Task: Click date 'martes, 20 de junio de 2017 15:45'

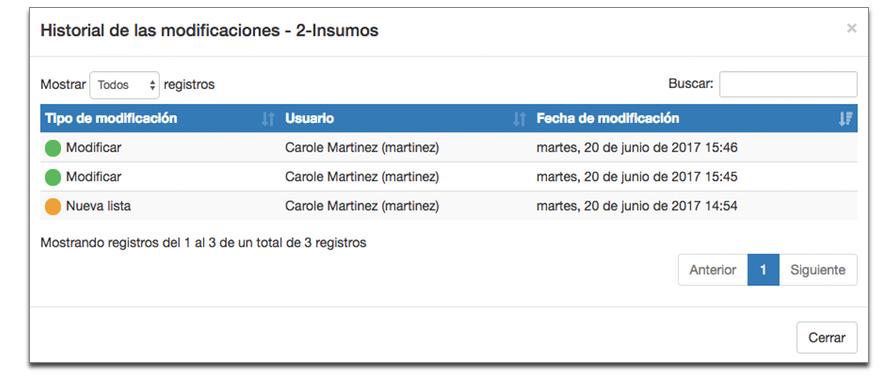Action: [637, 177]
